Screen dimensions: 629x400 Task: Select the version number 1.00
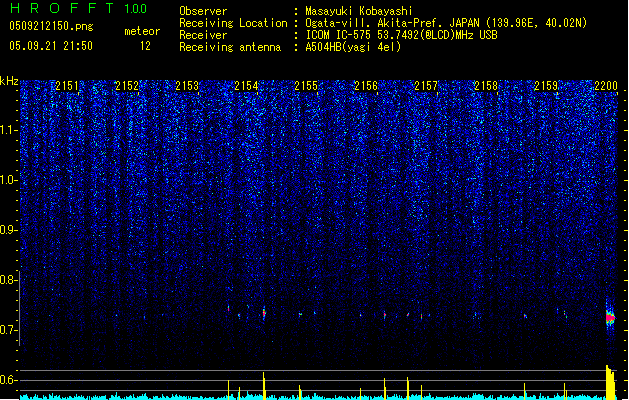(136, 9)
